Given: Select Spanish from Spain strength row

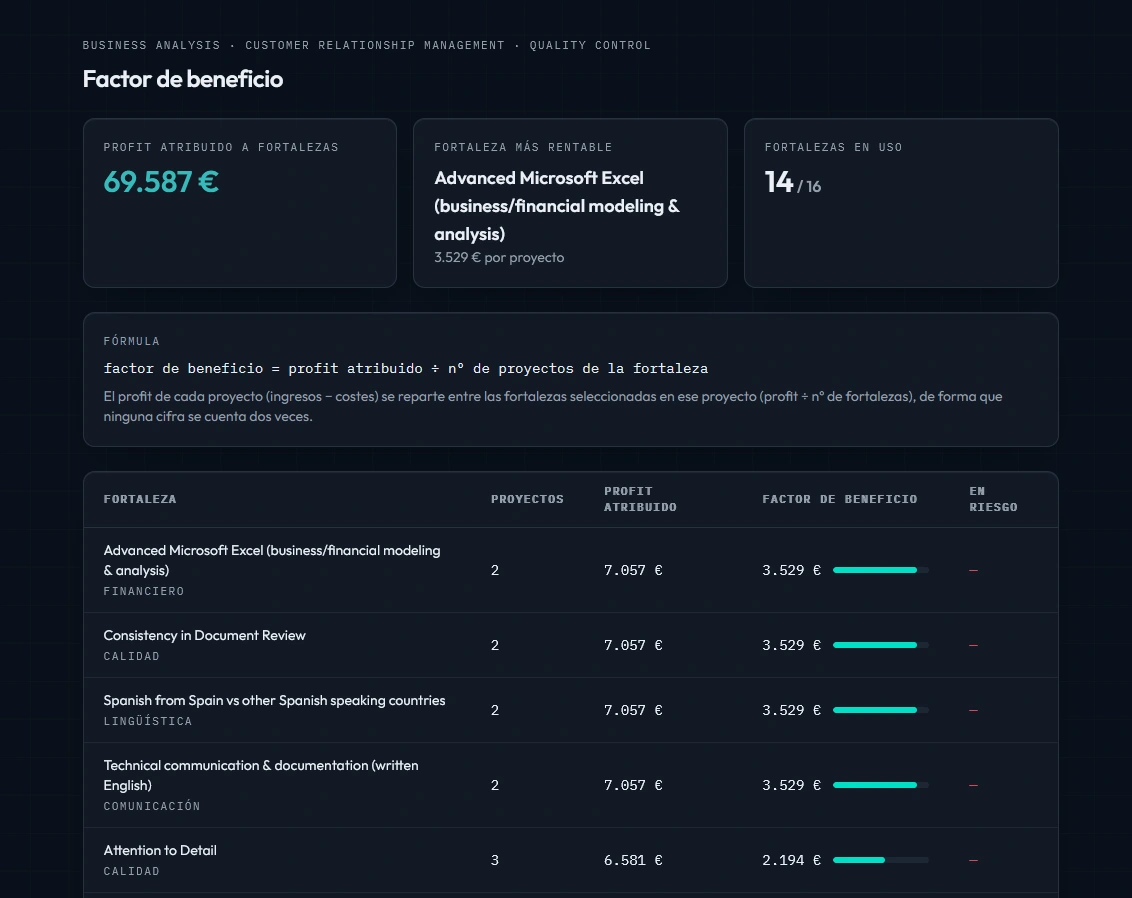Looking at the screenshot, I should click(570, 710).
